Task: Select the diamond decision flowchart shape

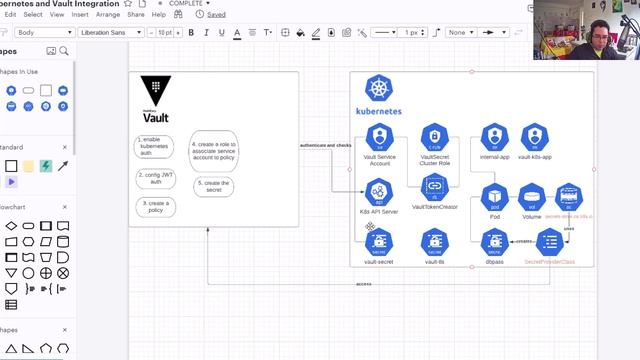Action: pyautogui.click(x=11, y=226)
